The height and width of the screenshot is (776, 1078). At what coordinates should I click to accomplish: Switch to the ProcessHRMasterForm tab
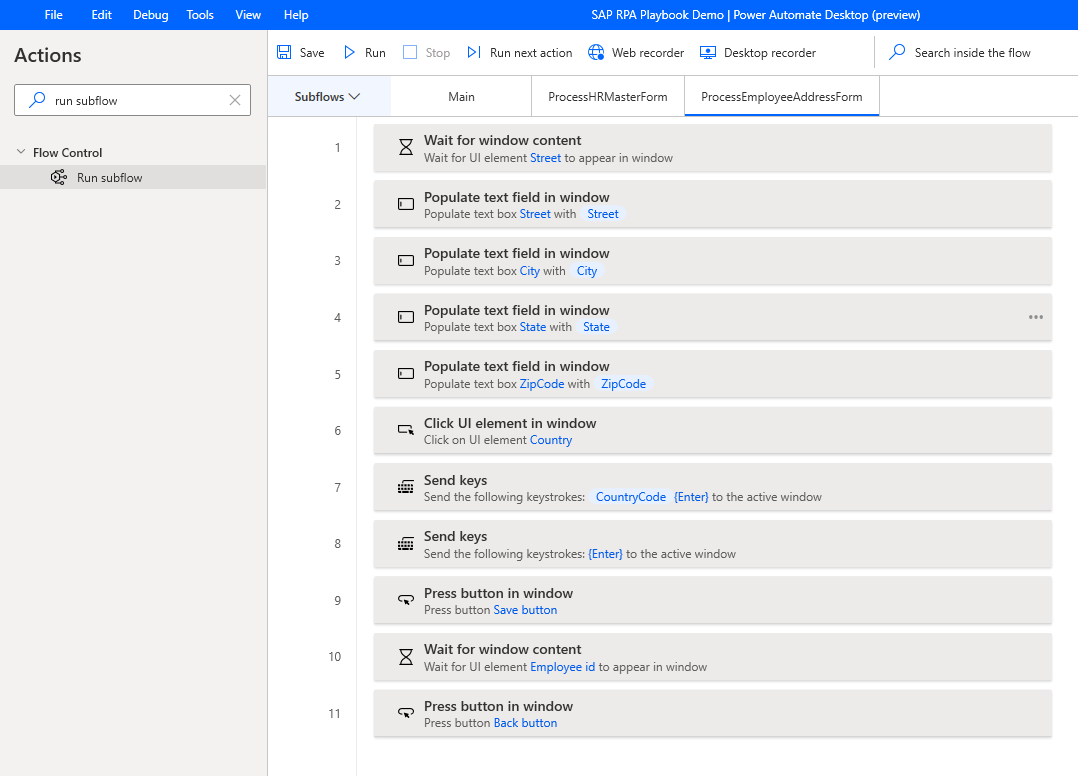608,97
